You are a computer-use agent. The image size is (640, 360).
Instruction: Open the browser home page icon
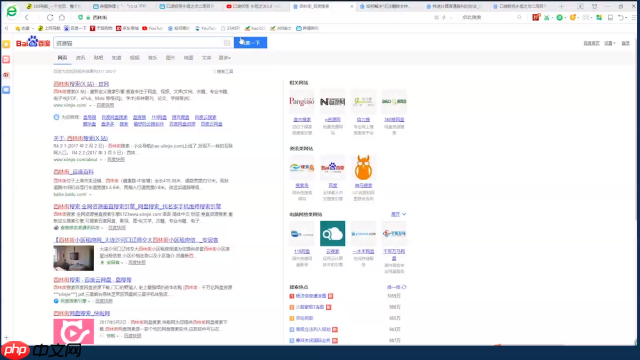click(x=62, y=18)
